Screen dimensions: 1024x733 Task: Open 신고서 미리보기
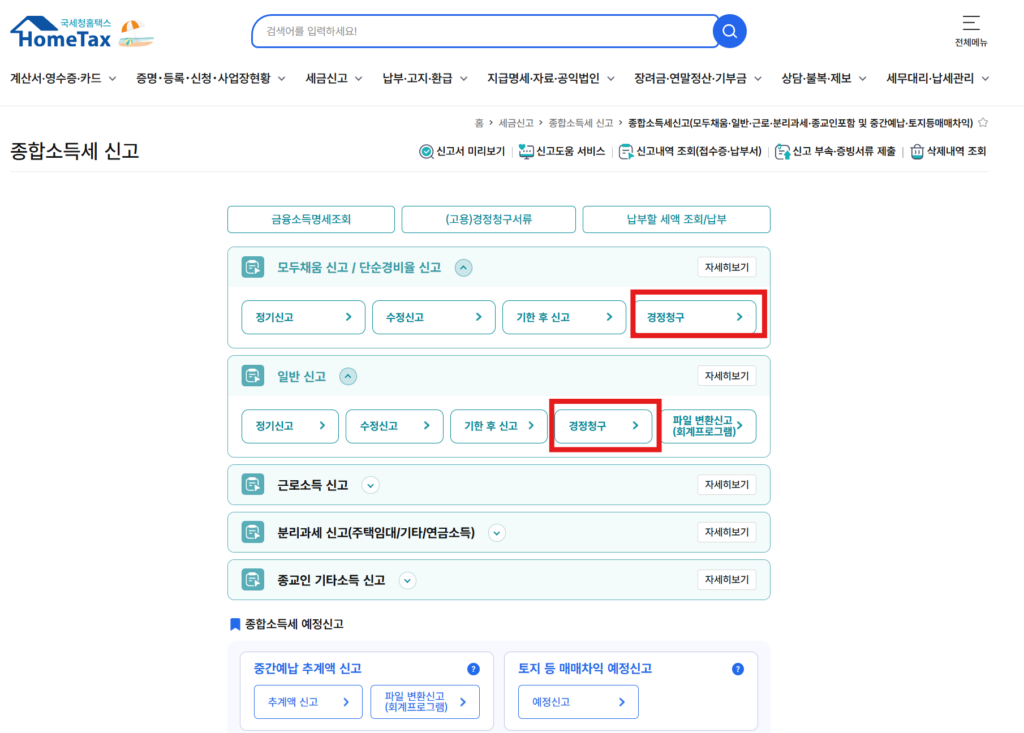click(x=462, y=152)
